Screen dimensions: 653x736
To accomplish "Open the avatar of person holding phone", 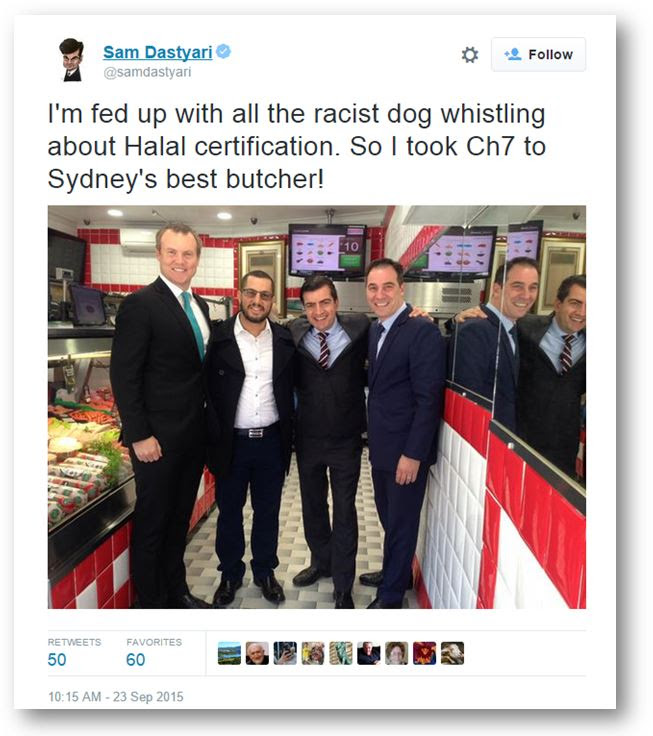I will click(x=285, y=653).
